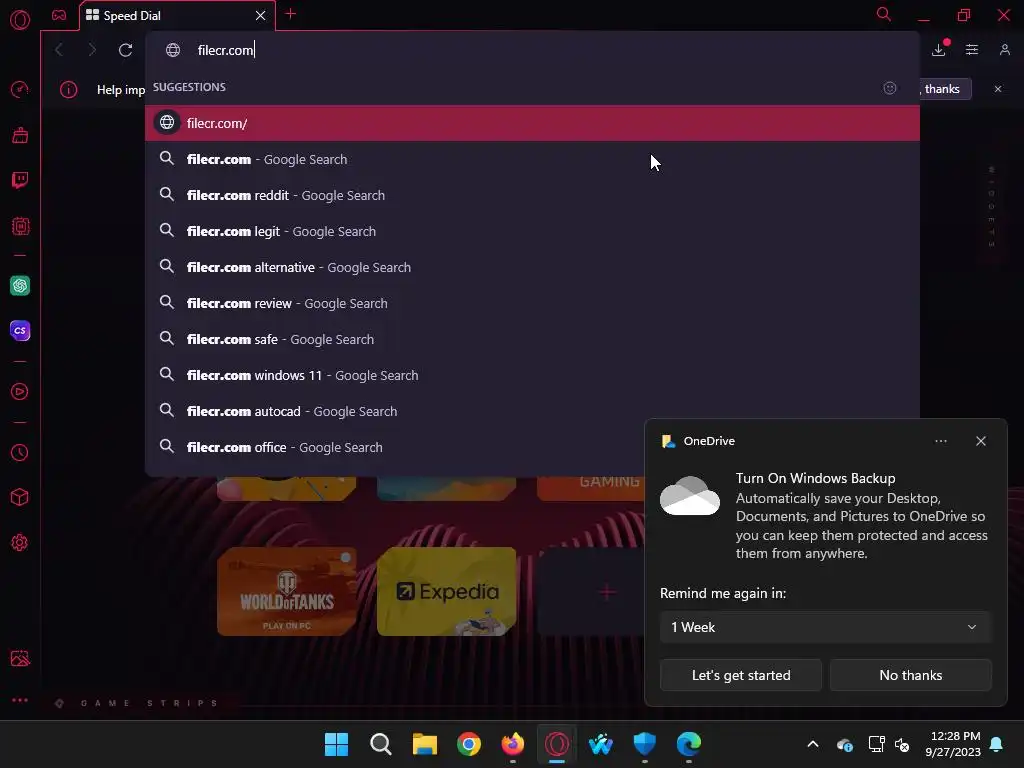
Task: Open the downloads icon in toolbar
Action: coord(939,49)
